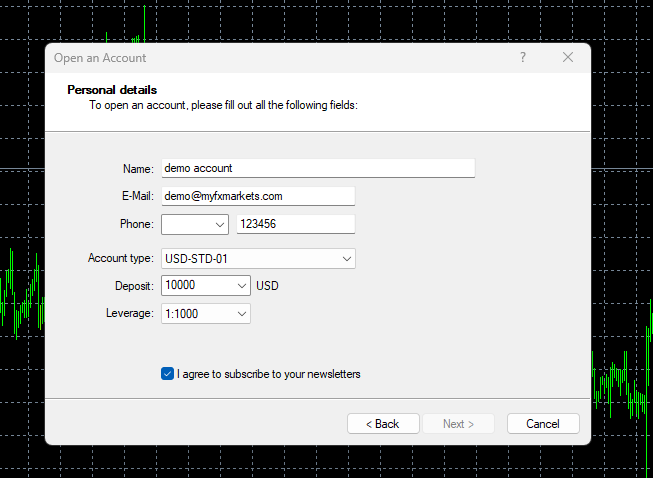Image resolution: width=653 pixels, height=478 pixels.
Task: Focus the E-Mail input field
Action: point(258,196)
